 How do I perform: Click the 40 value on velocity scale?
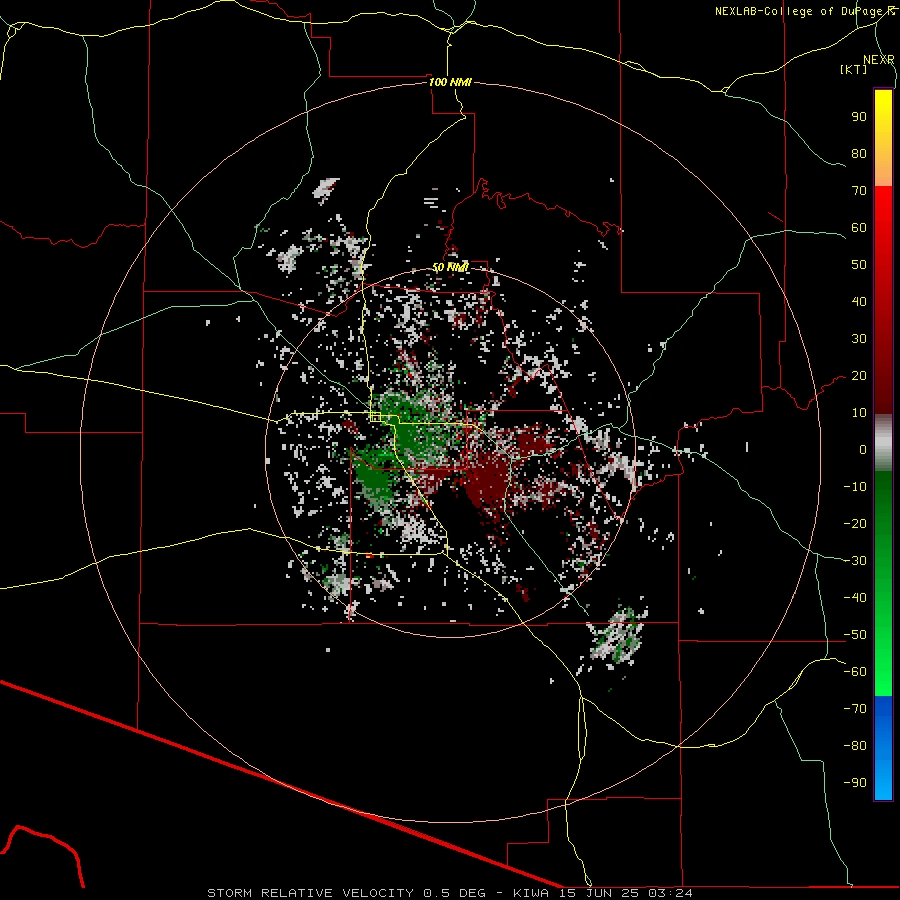(x=859, y=302)
